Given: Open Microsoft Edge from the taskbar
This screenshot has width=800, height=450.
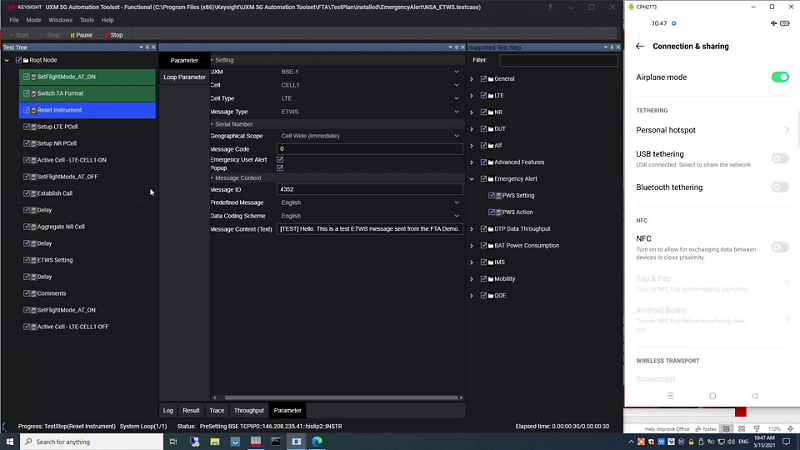Looking at the screenshot, I should click(317, 441).
